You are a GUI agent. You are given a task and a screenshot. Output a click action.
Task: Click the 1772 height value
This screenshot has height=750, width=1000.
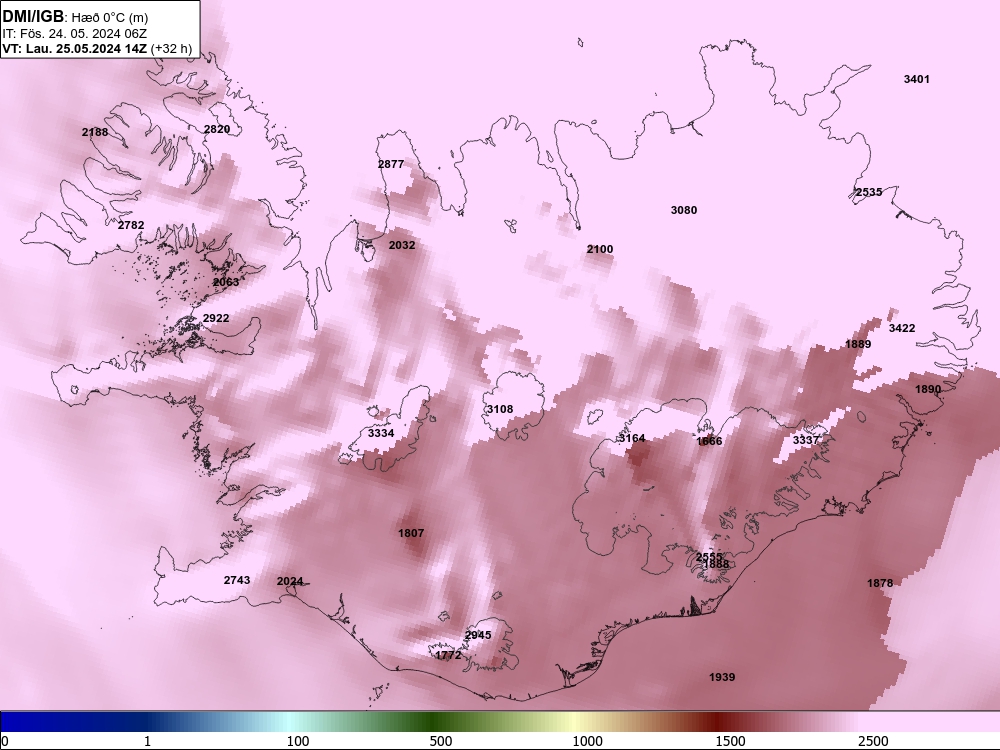coord(448,655)
